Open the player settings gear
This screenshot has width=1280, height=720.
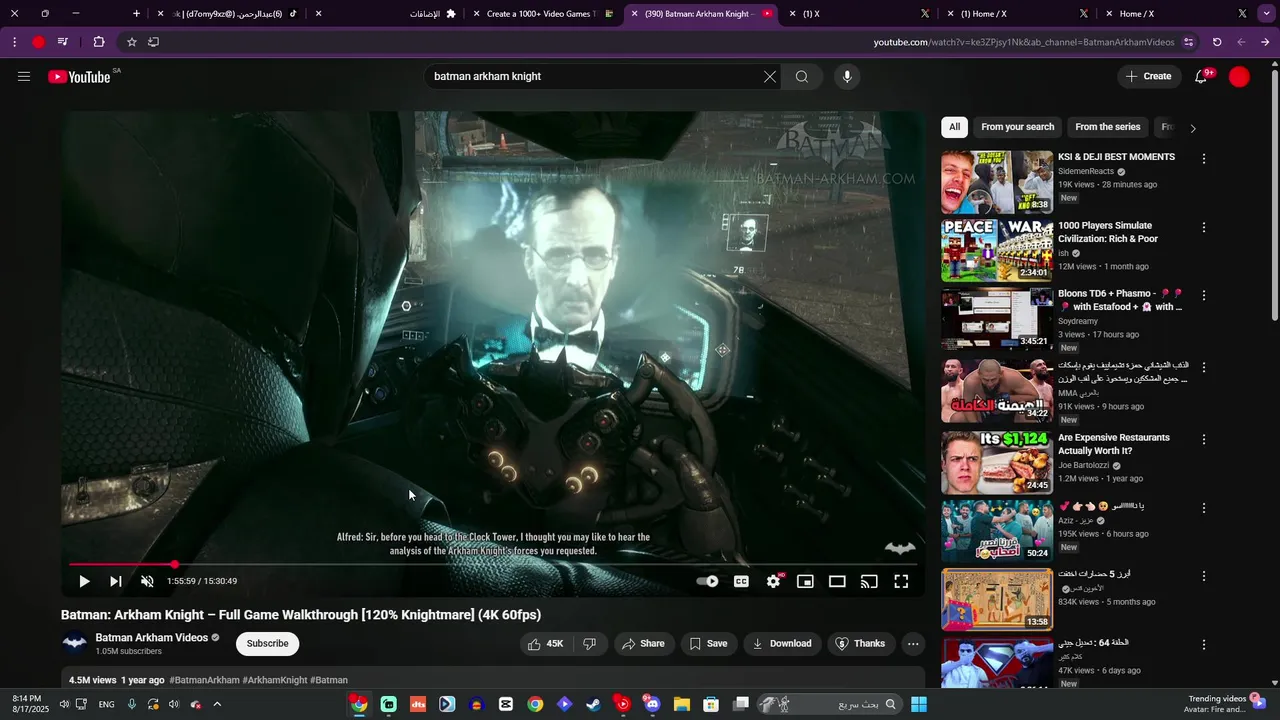click(x=773, y=581)
